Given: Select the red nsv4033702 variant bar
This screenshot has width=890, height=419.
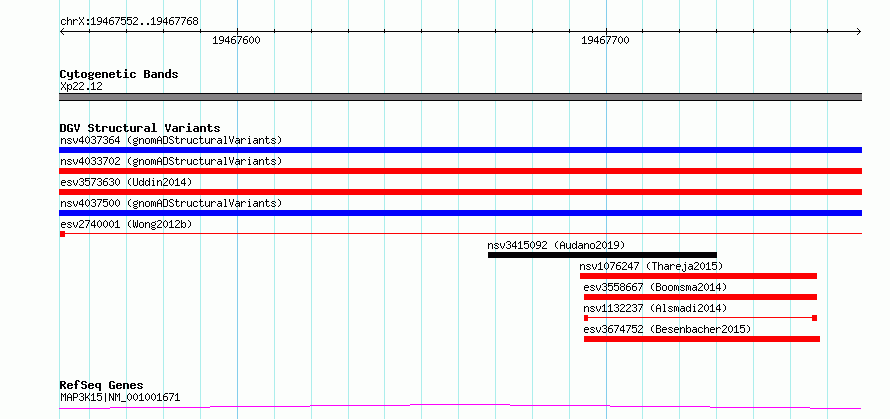Looking at the screenshot, I should [x=460, y=171].
